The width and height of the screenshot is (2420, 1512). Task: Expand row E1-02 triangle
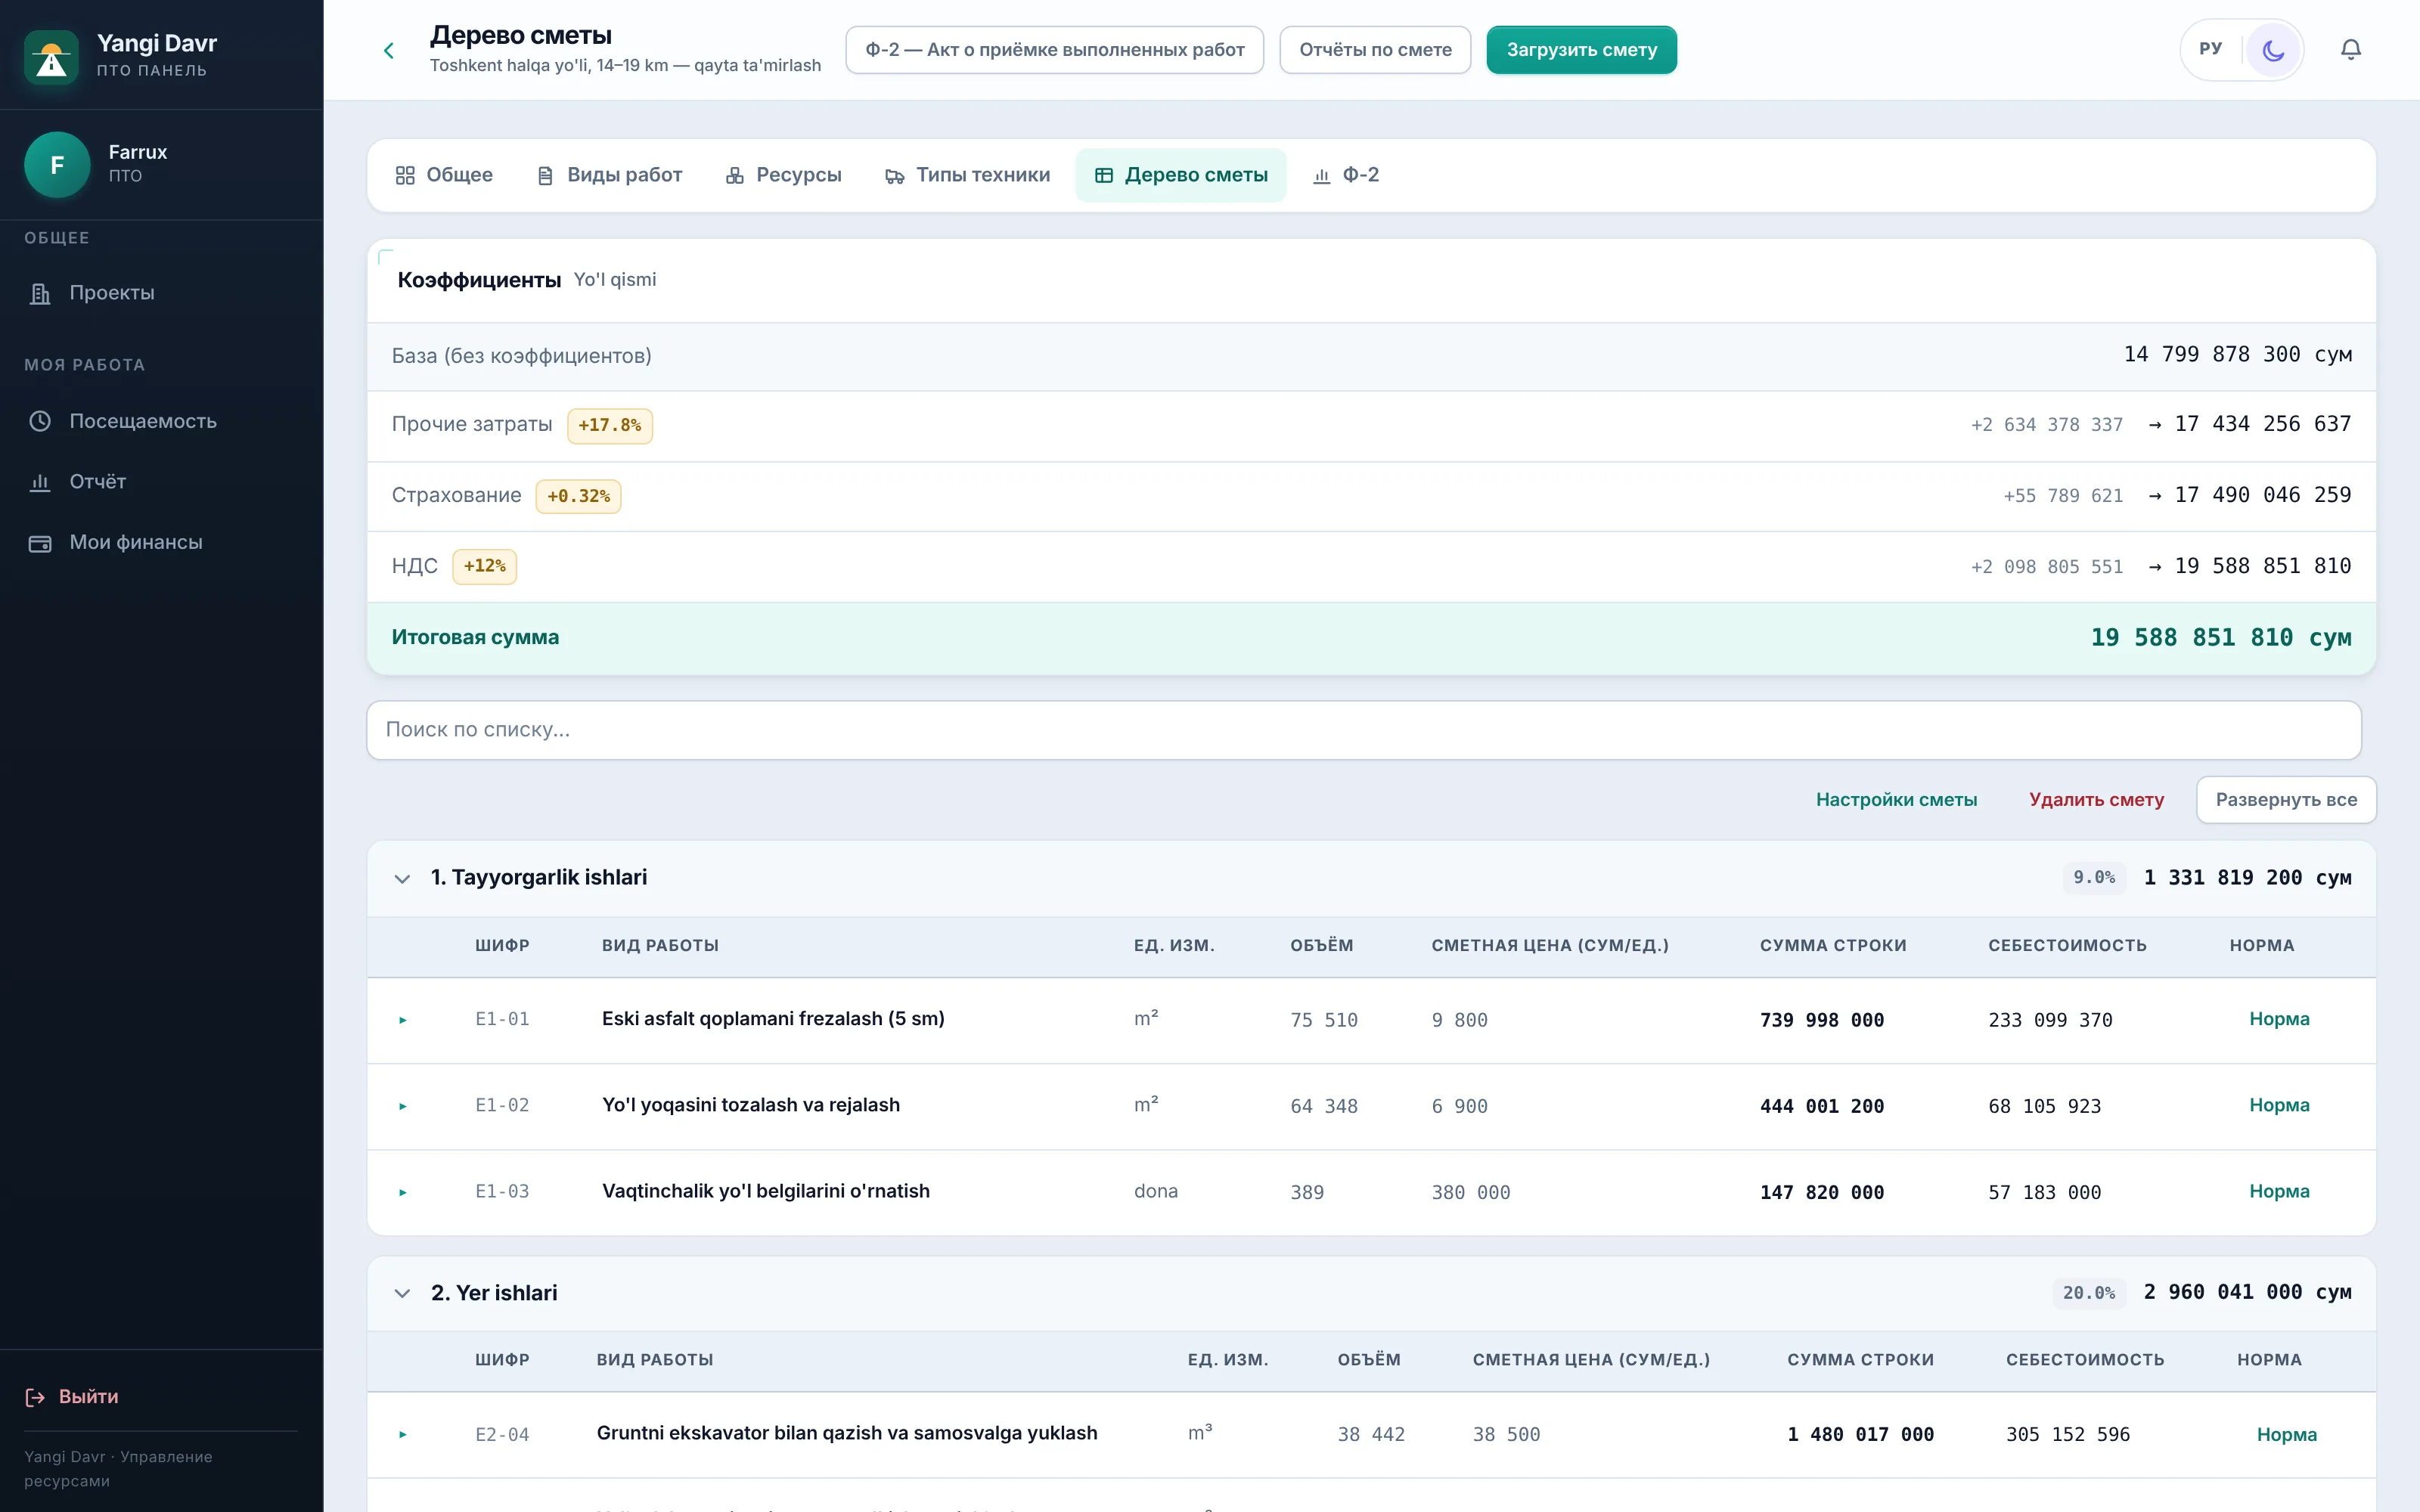pos(403,1106)
